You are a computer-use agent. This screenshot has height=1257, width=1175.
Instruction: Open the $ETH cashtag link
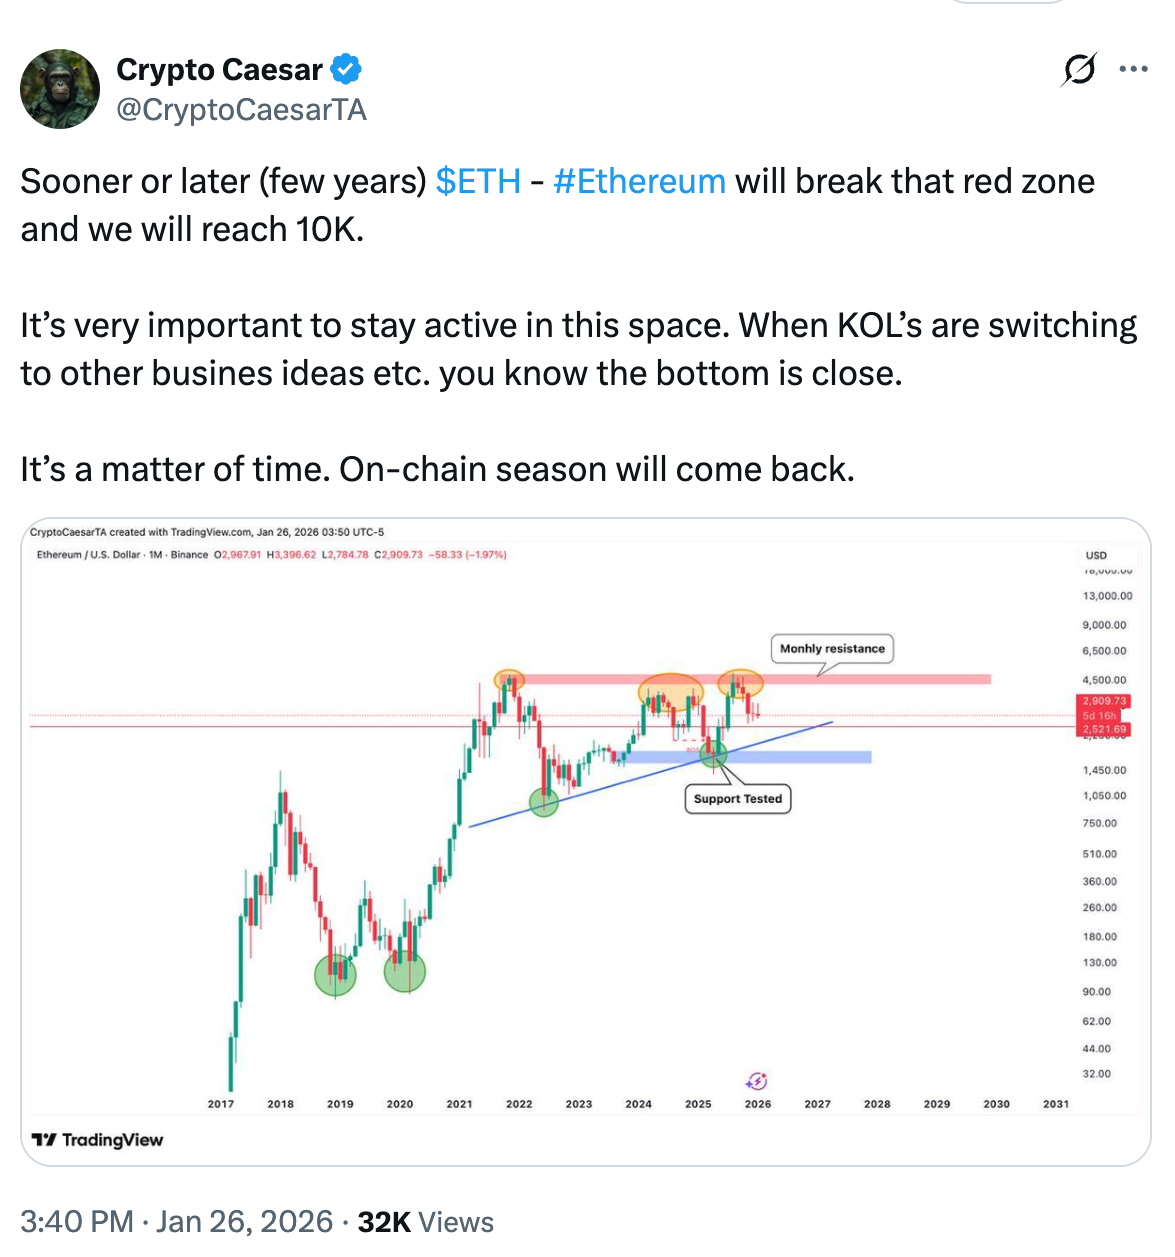point(477,181)
